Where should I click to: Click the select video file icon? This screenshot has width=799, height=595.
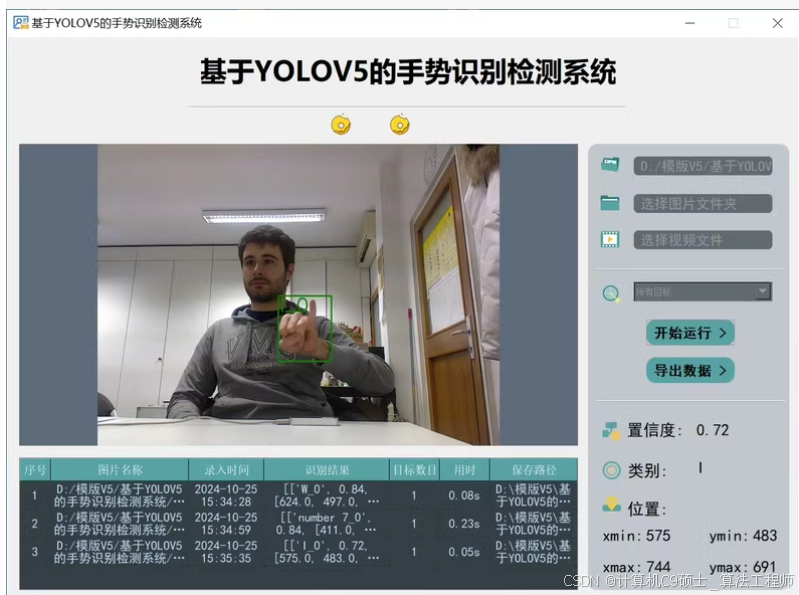pos(610,239)
